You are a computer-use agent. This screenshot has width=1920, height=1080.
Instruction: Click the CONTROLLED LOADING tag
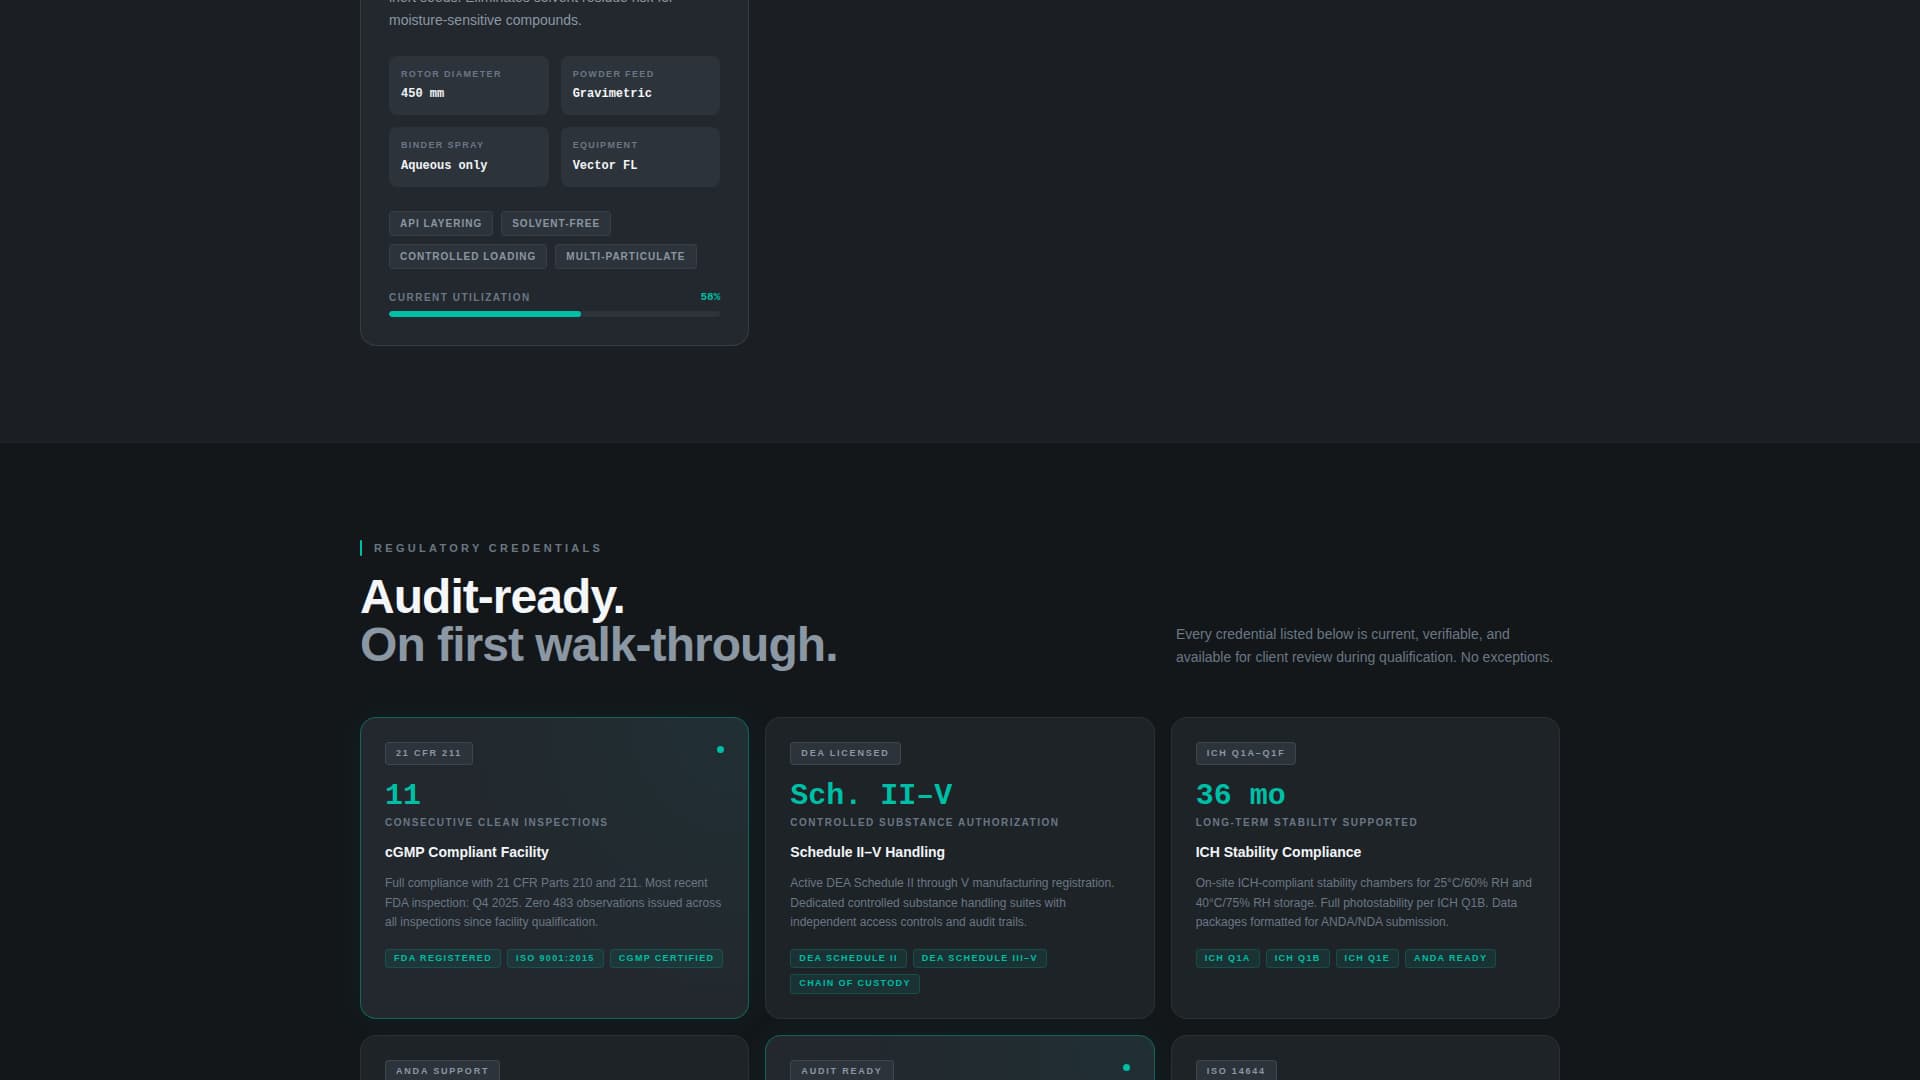467,256
